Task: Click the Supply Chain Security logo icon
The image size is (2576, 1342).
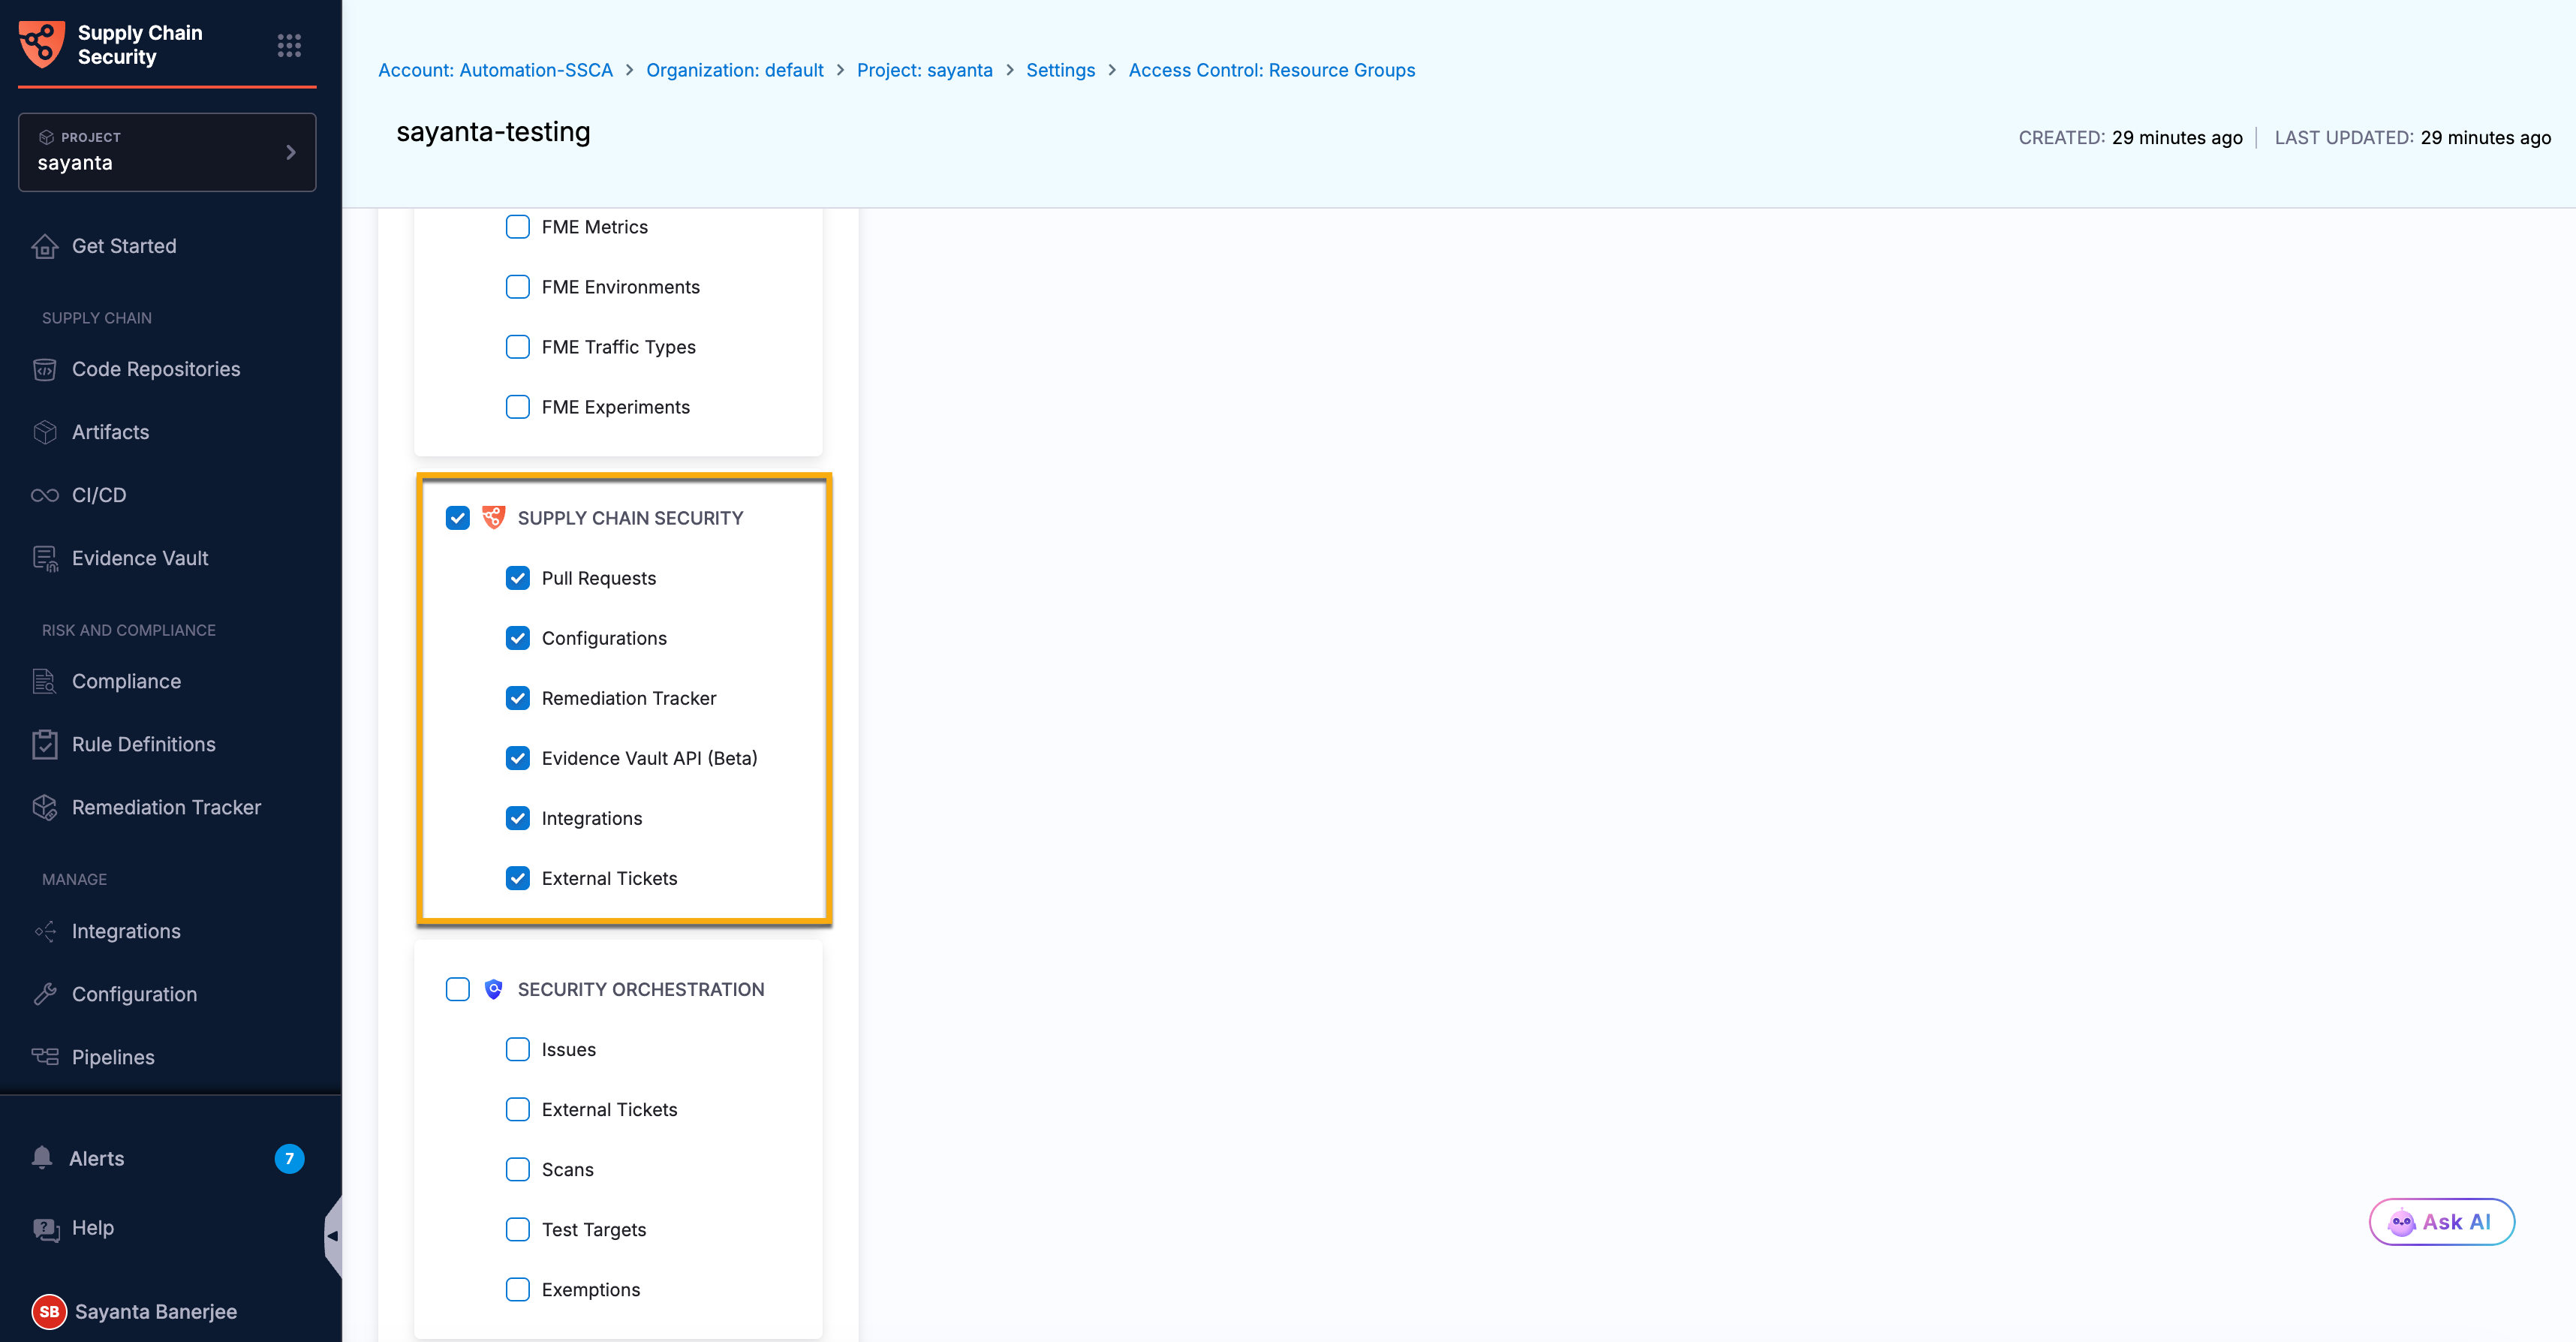Action: [x=42, y=44]
